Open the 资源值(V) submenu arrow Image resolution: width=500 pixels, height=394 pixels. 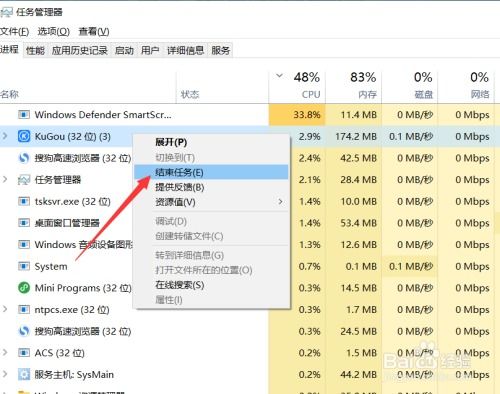tap(281, 202)
